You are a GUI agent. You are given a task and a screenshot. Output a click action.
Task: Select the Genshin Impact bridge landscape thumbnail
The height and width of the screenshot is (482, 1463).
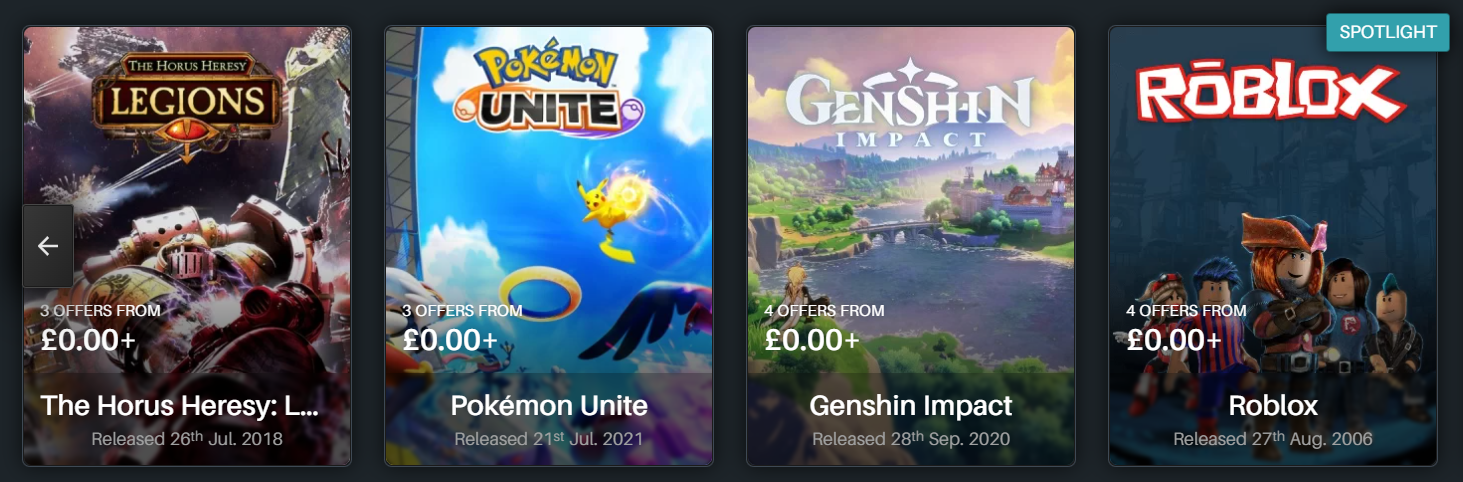(911, 246)
